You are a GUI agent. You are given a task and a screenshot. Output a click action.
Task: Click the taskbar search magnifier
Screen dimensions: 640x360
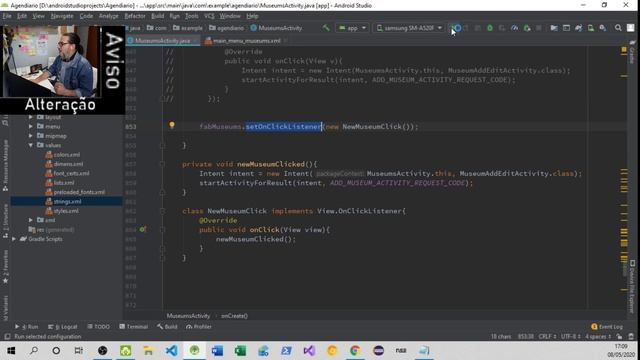(34, 351)
